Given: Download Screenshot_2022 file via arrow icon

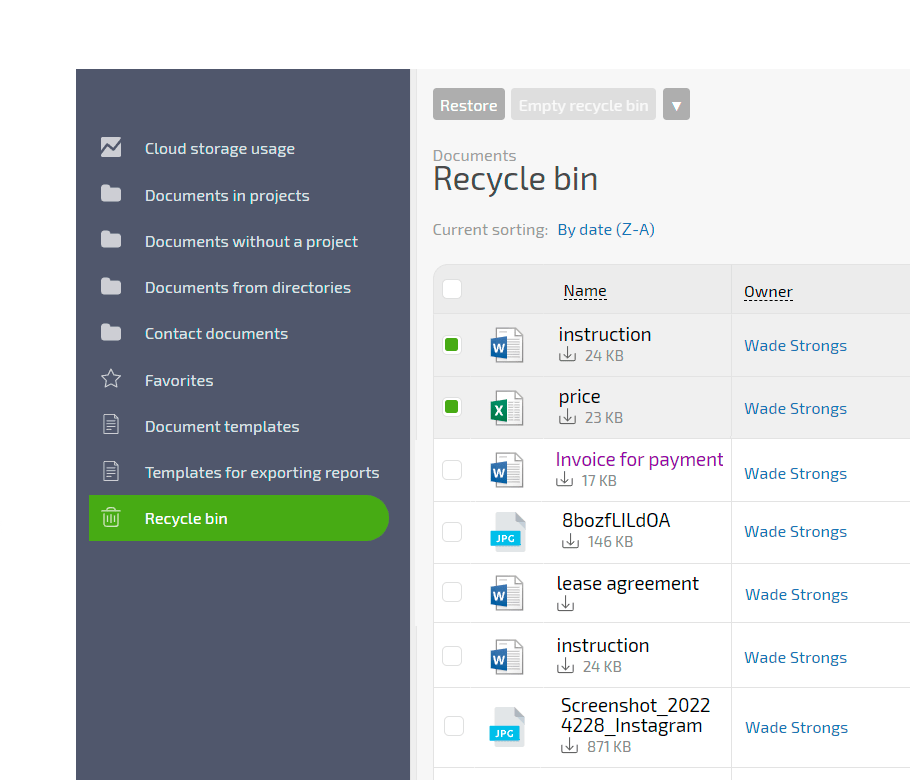Looking at the screenshot, I should [569, 745].
